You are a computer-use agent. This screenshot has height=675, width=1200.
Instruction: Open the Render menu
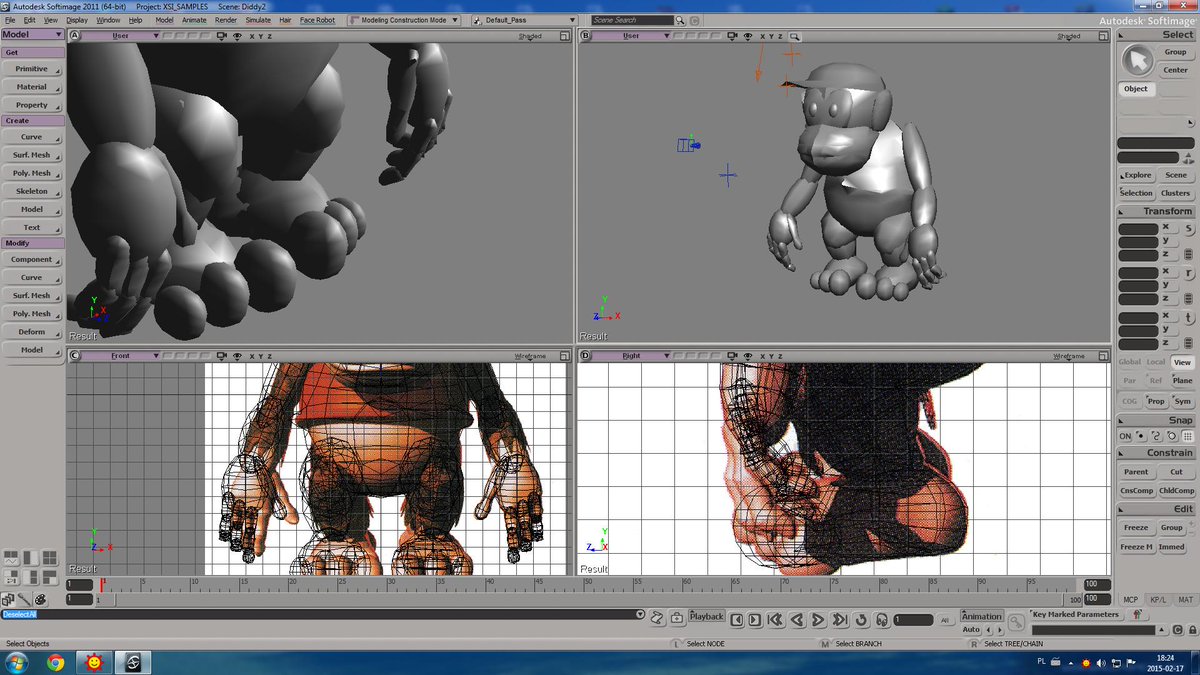point(227,20)
